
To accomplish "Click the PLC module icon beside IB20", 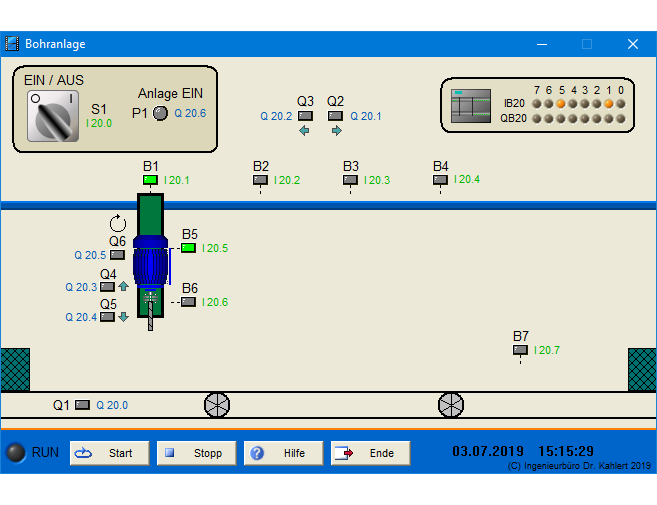I will [x=471, y=106].
